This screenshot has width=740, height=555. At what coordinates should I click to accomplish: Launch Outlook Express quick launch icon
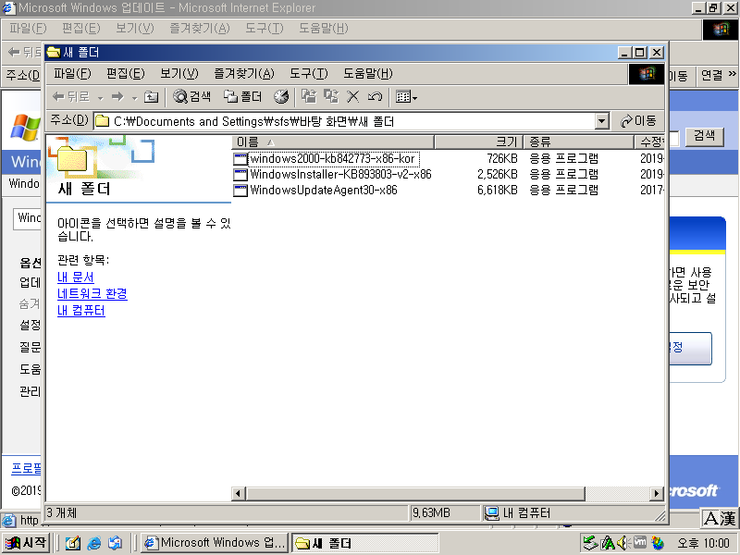click(115, 543)
